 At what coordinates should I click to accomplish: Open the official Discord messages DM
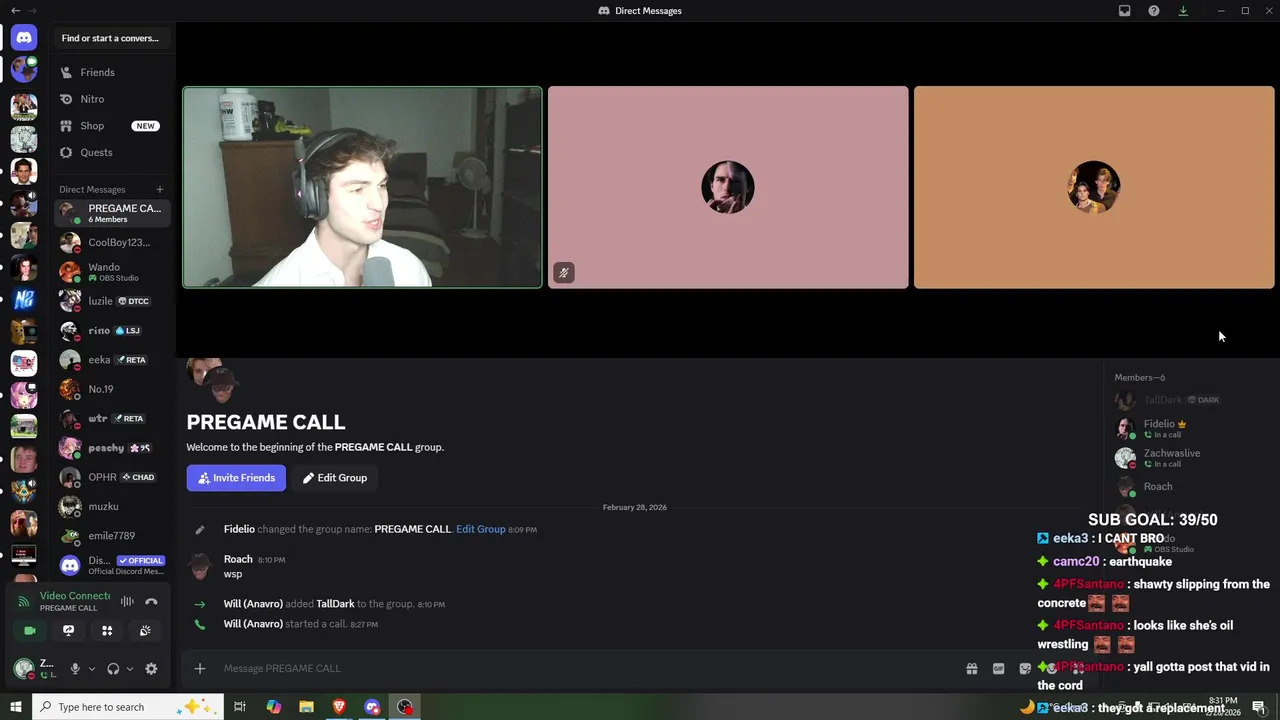pyautogui.click(x=113, y=565)
